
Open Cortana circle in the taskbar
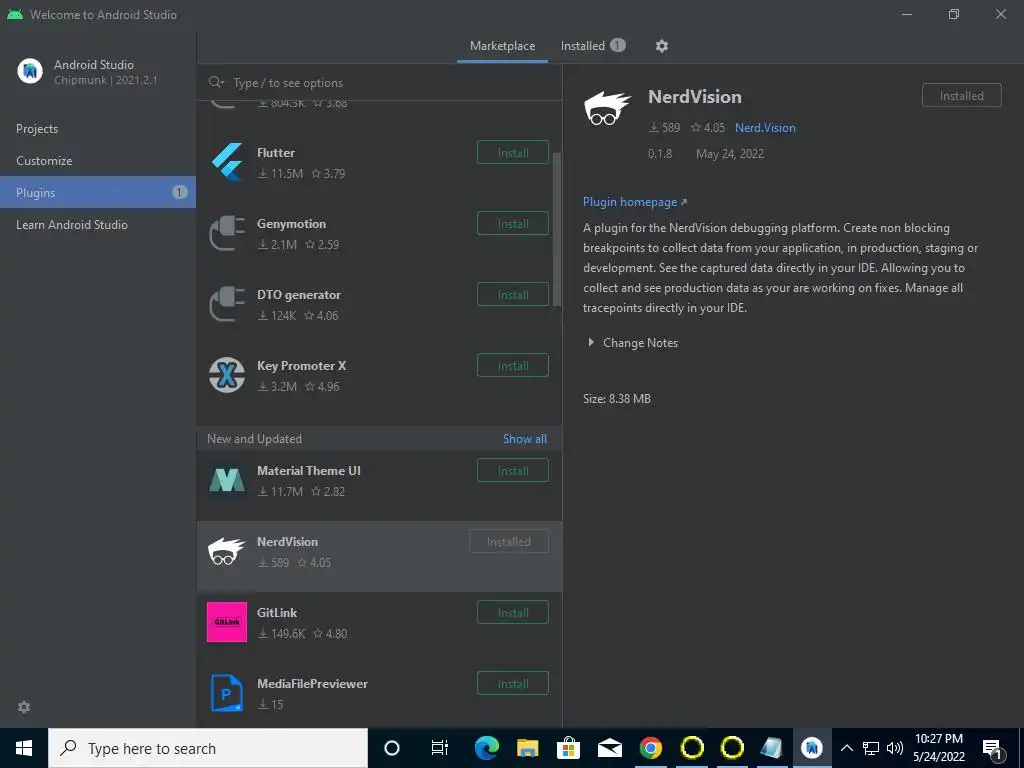[x=392, y=748]
